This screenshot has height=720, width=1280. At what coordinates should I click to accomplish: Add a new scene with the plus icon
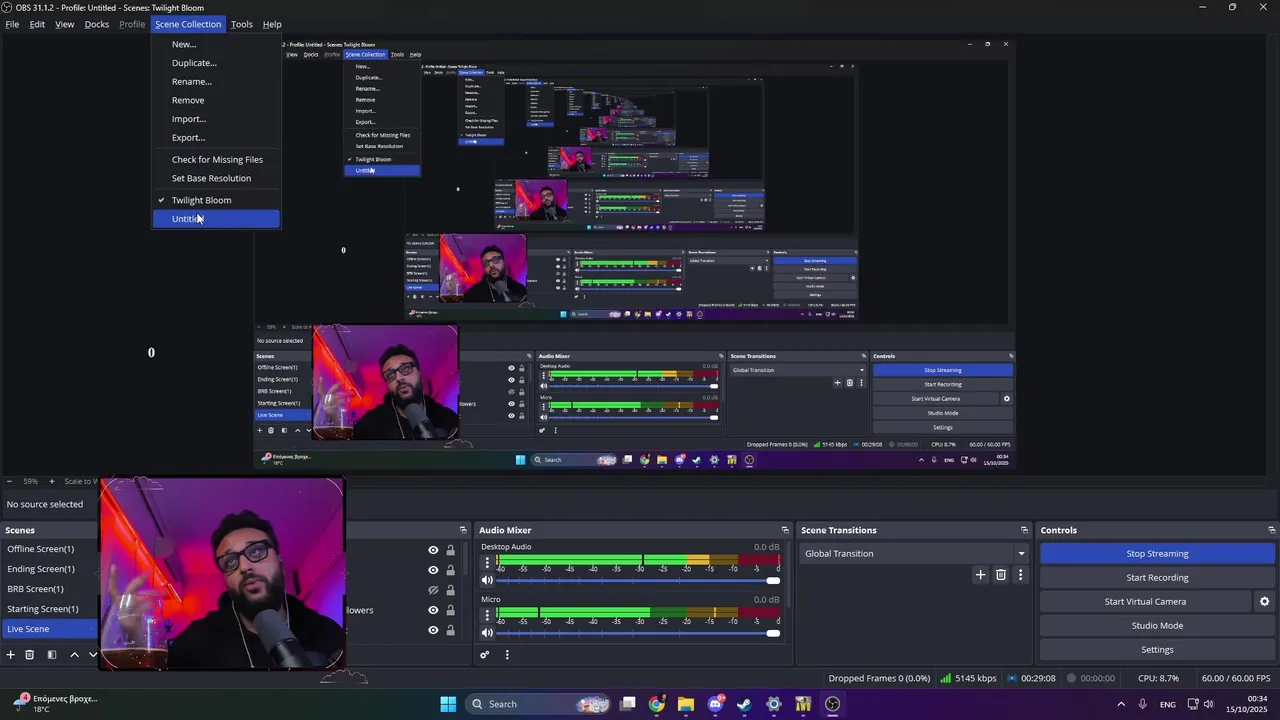[x=11, y=655]
